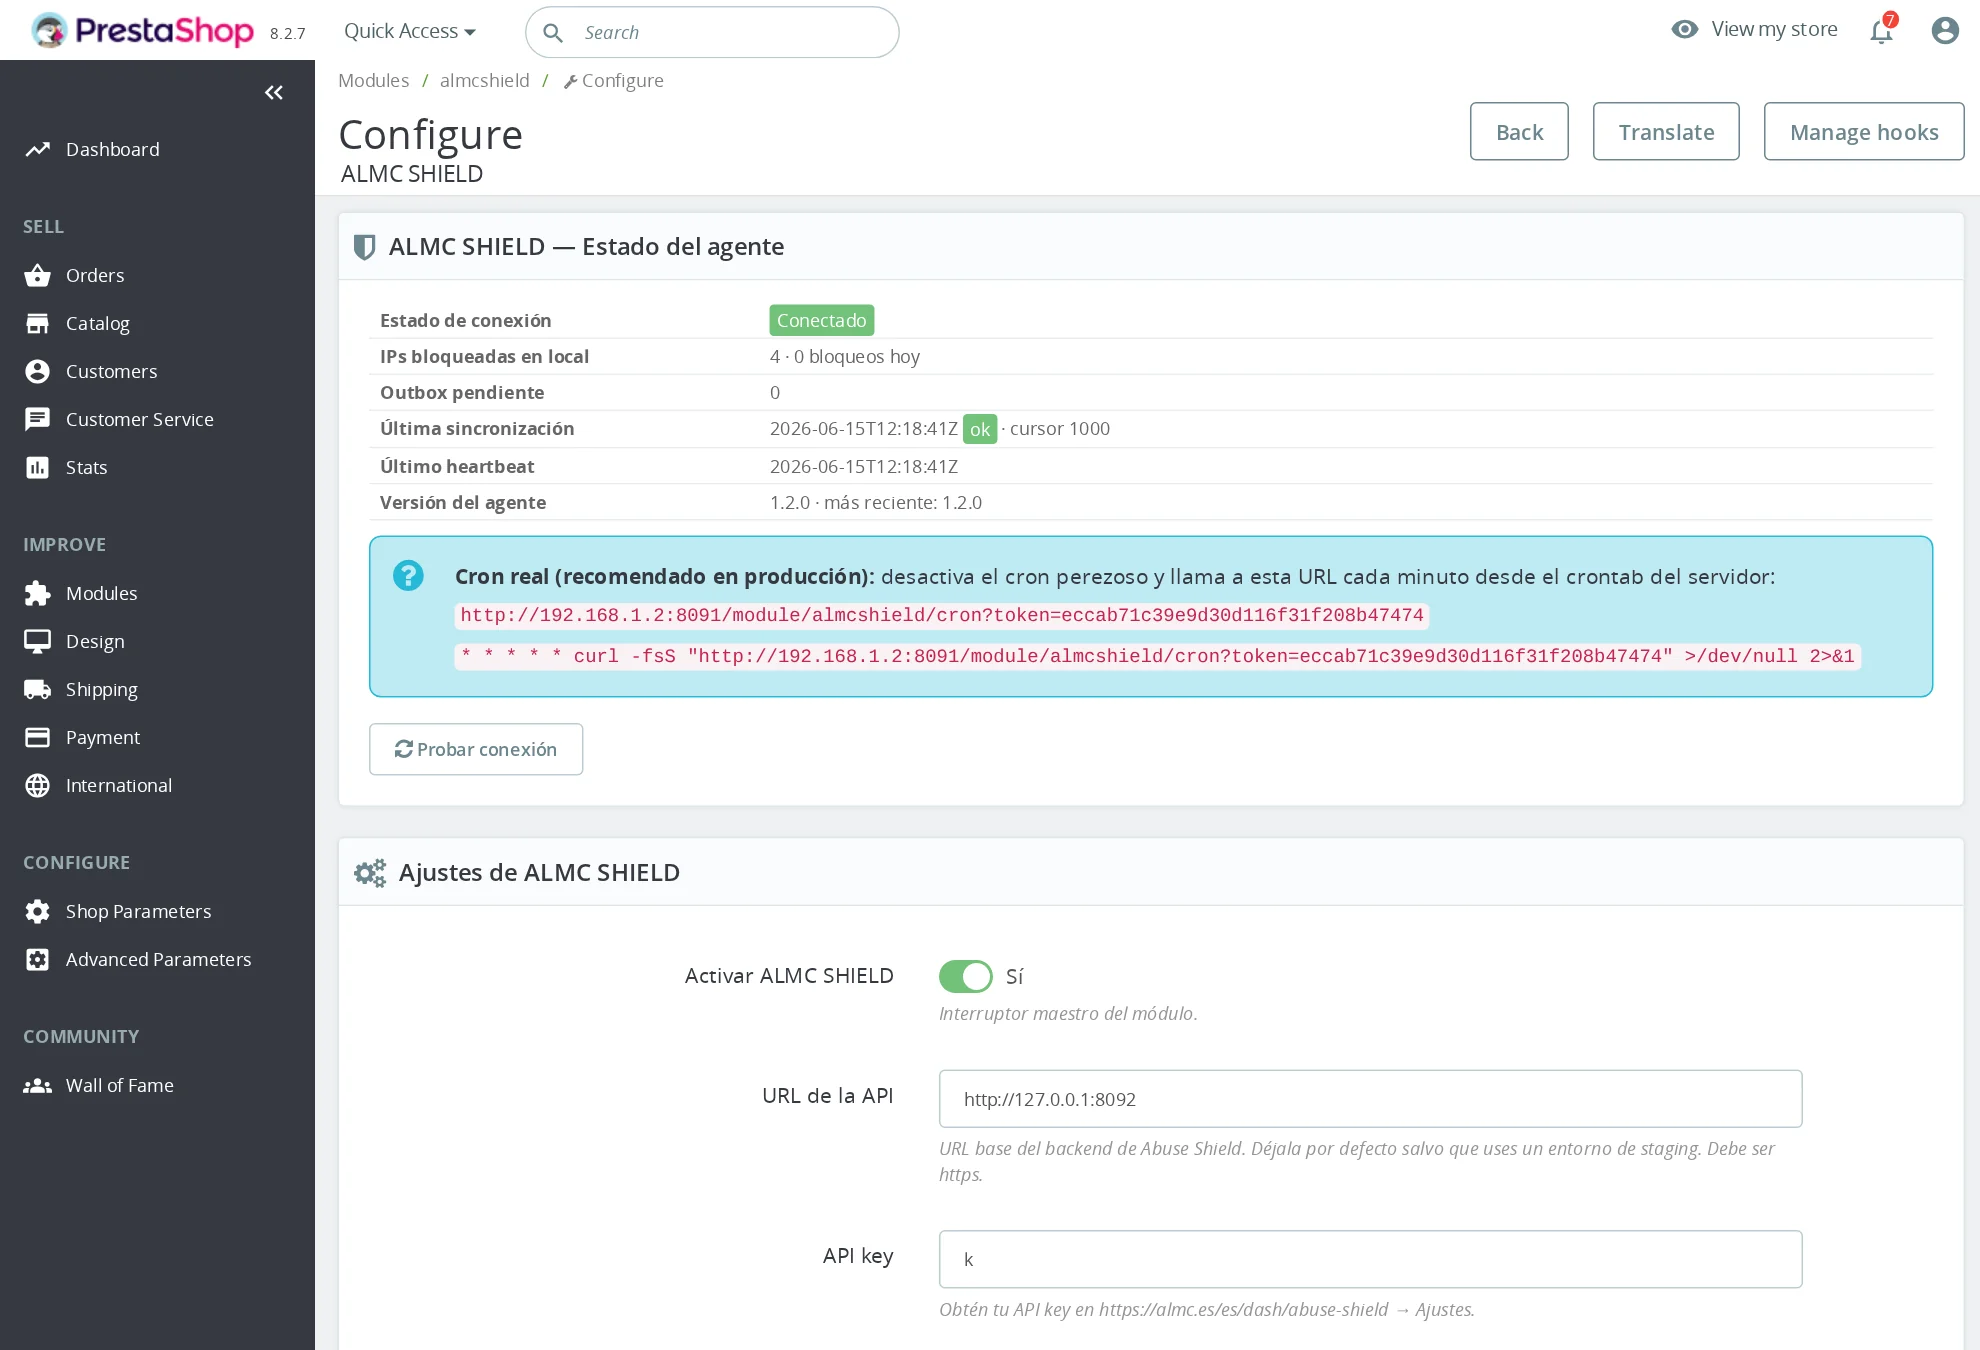Viewport: 1980px width, 1350px height.
Task: Click the shield icon in Estado del agente header
Action: pyautogui.click(x=365, y=247)
